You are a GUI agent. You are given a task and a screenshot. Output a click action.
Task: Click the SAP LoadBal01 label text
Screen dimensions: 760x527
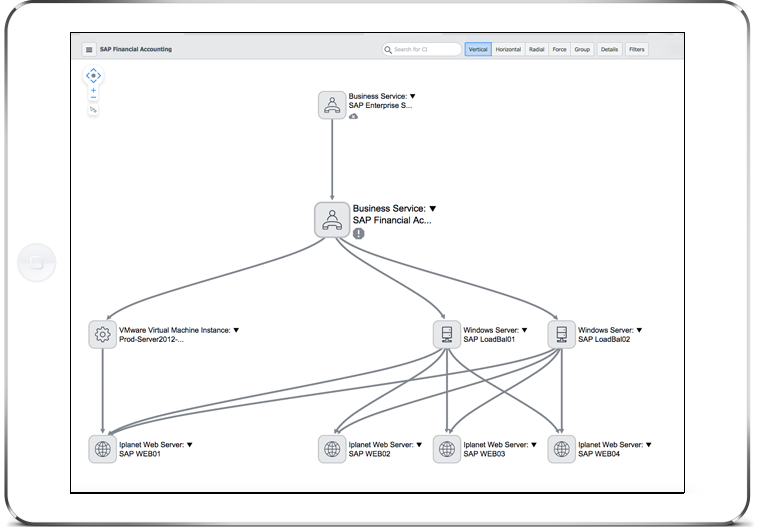coord(489,339)
